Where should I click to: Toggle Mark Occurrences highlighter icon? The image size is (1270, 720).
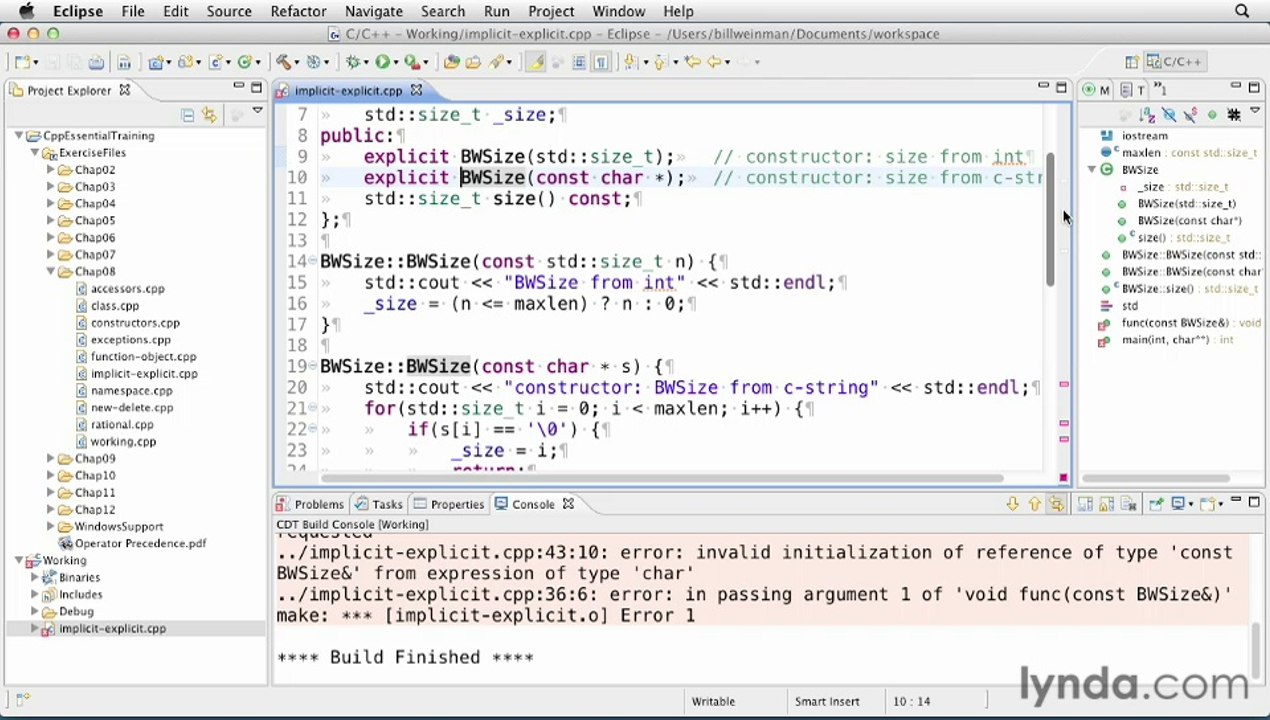(x=535, y=62)
